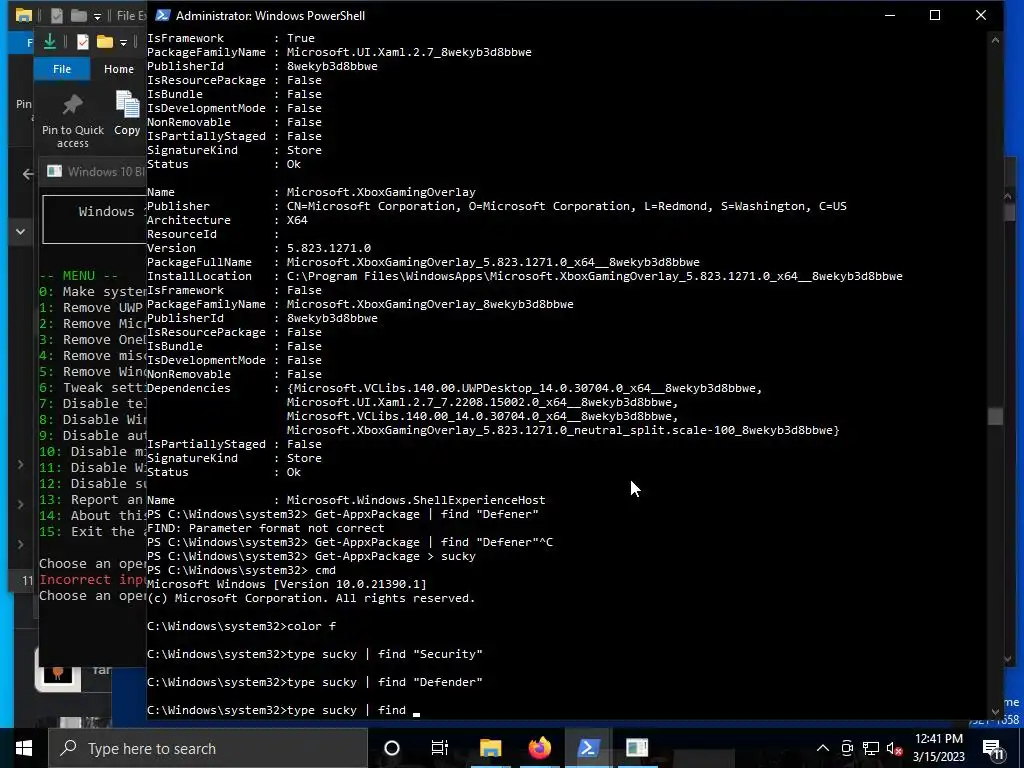Image resolution: width=1024 pixels, height=768 pixels.
Task: Click 'Microsoft.Windows.ShellExperienceHost' text
Action: tap(416, 500)
